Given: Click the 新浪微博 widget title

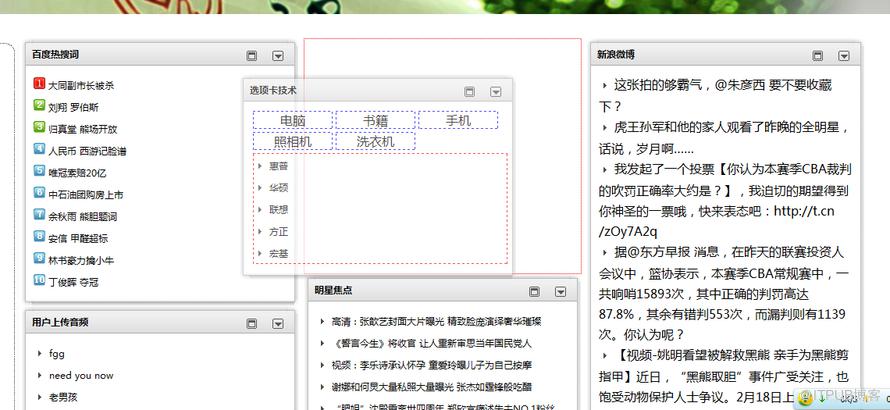Looking at the screenshot, I should pos(616,55).
